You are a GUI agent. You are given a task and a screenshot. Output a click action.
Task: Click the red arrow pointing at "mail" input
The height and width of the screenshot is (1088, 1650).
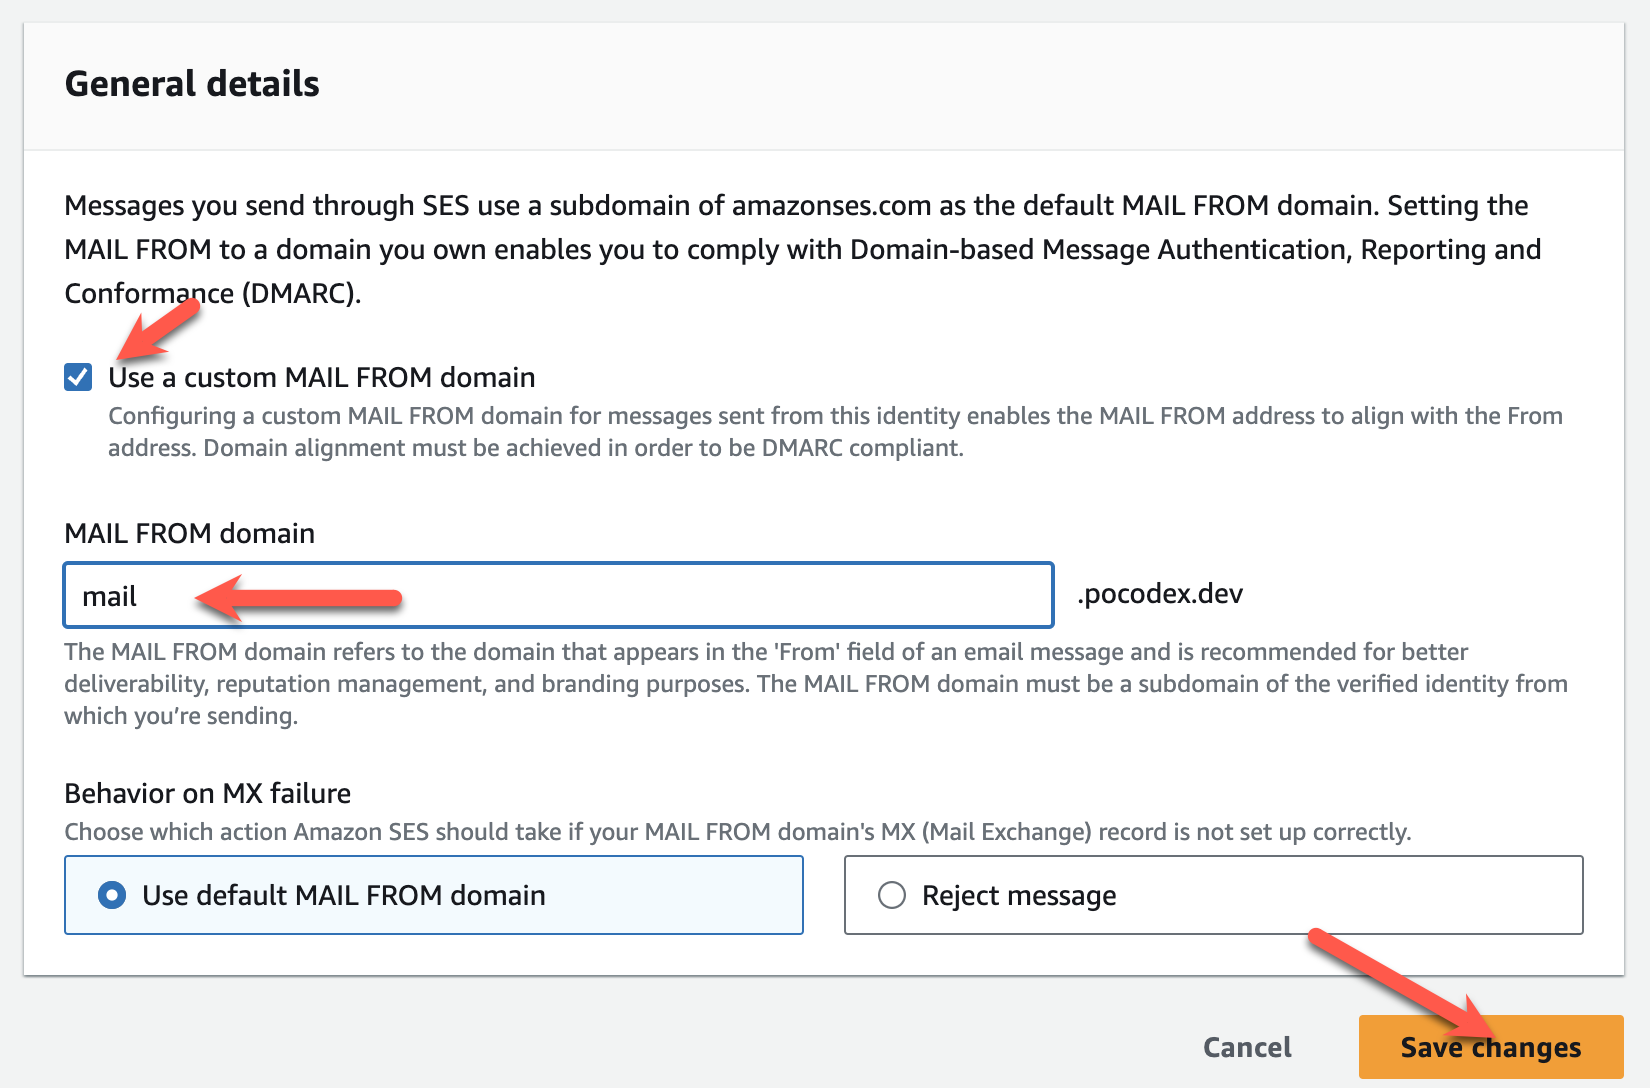pos(298,598)
